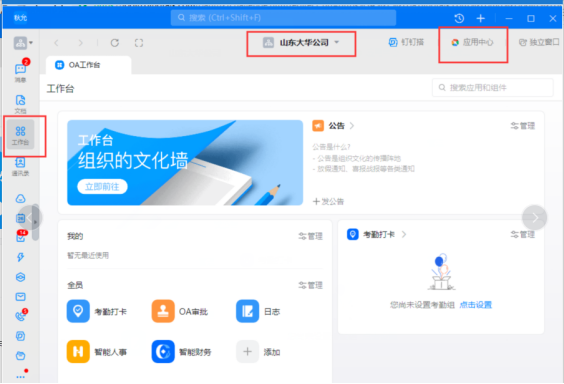Expand the 考勤打卡 card chevron arrow
This screenshot has width=564, height=384.
404,234
